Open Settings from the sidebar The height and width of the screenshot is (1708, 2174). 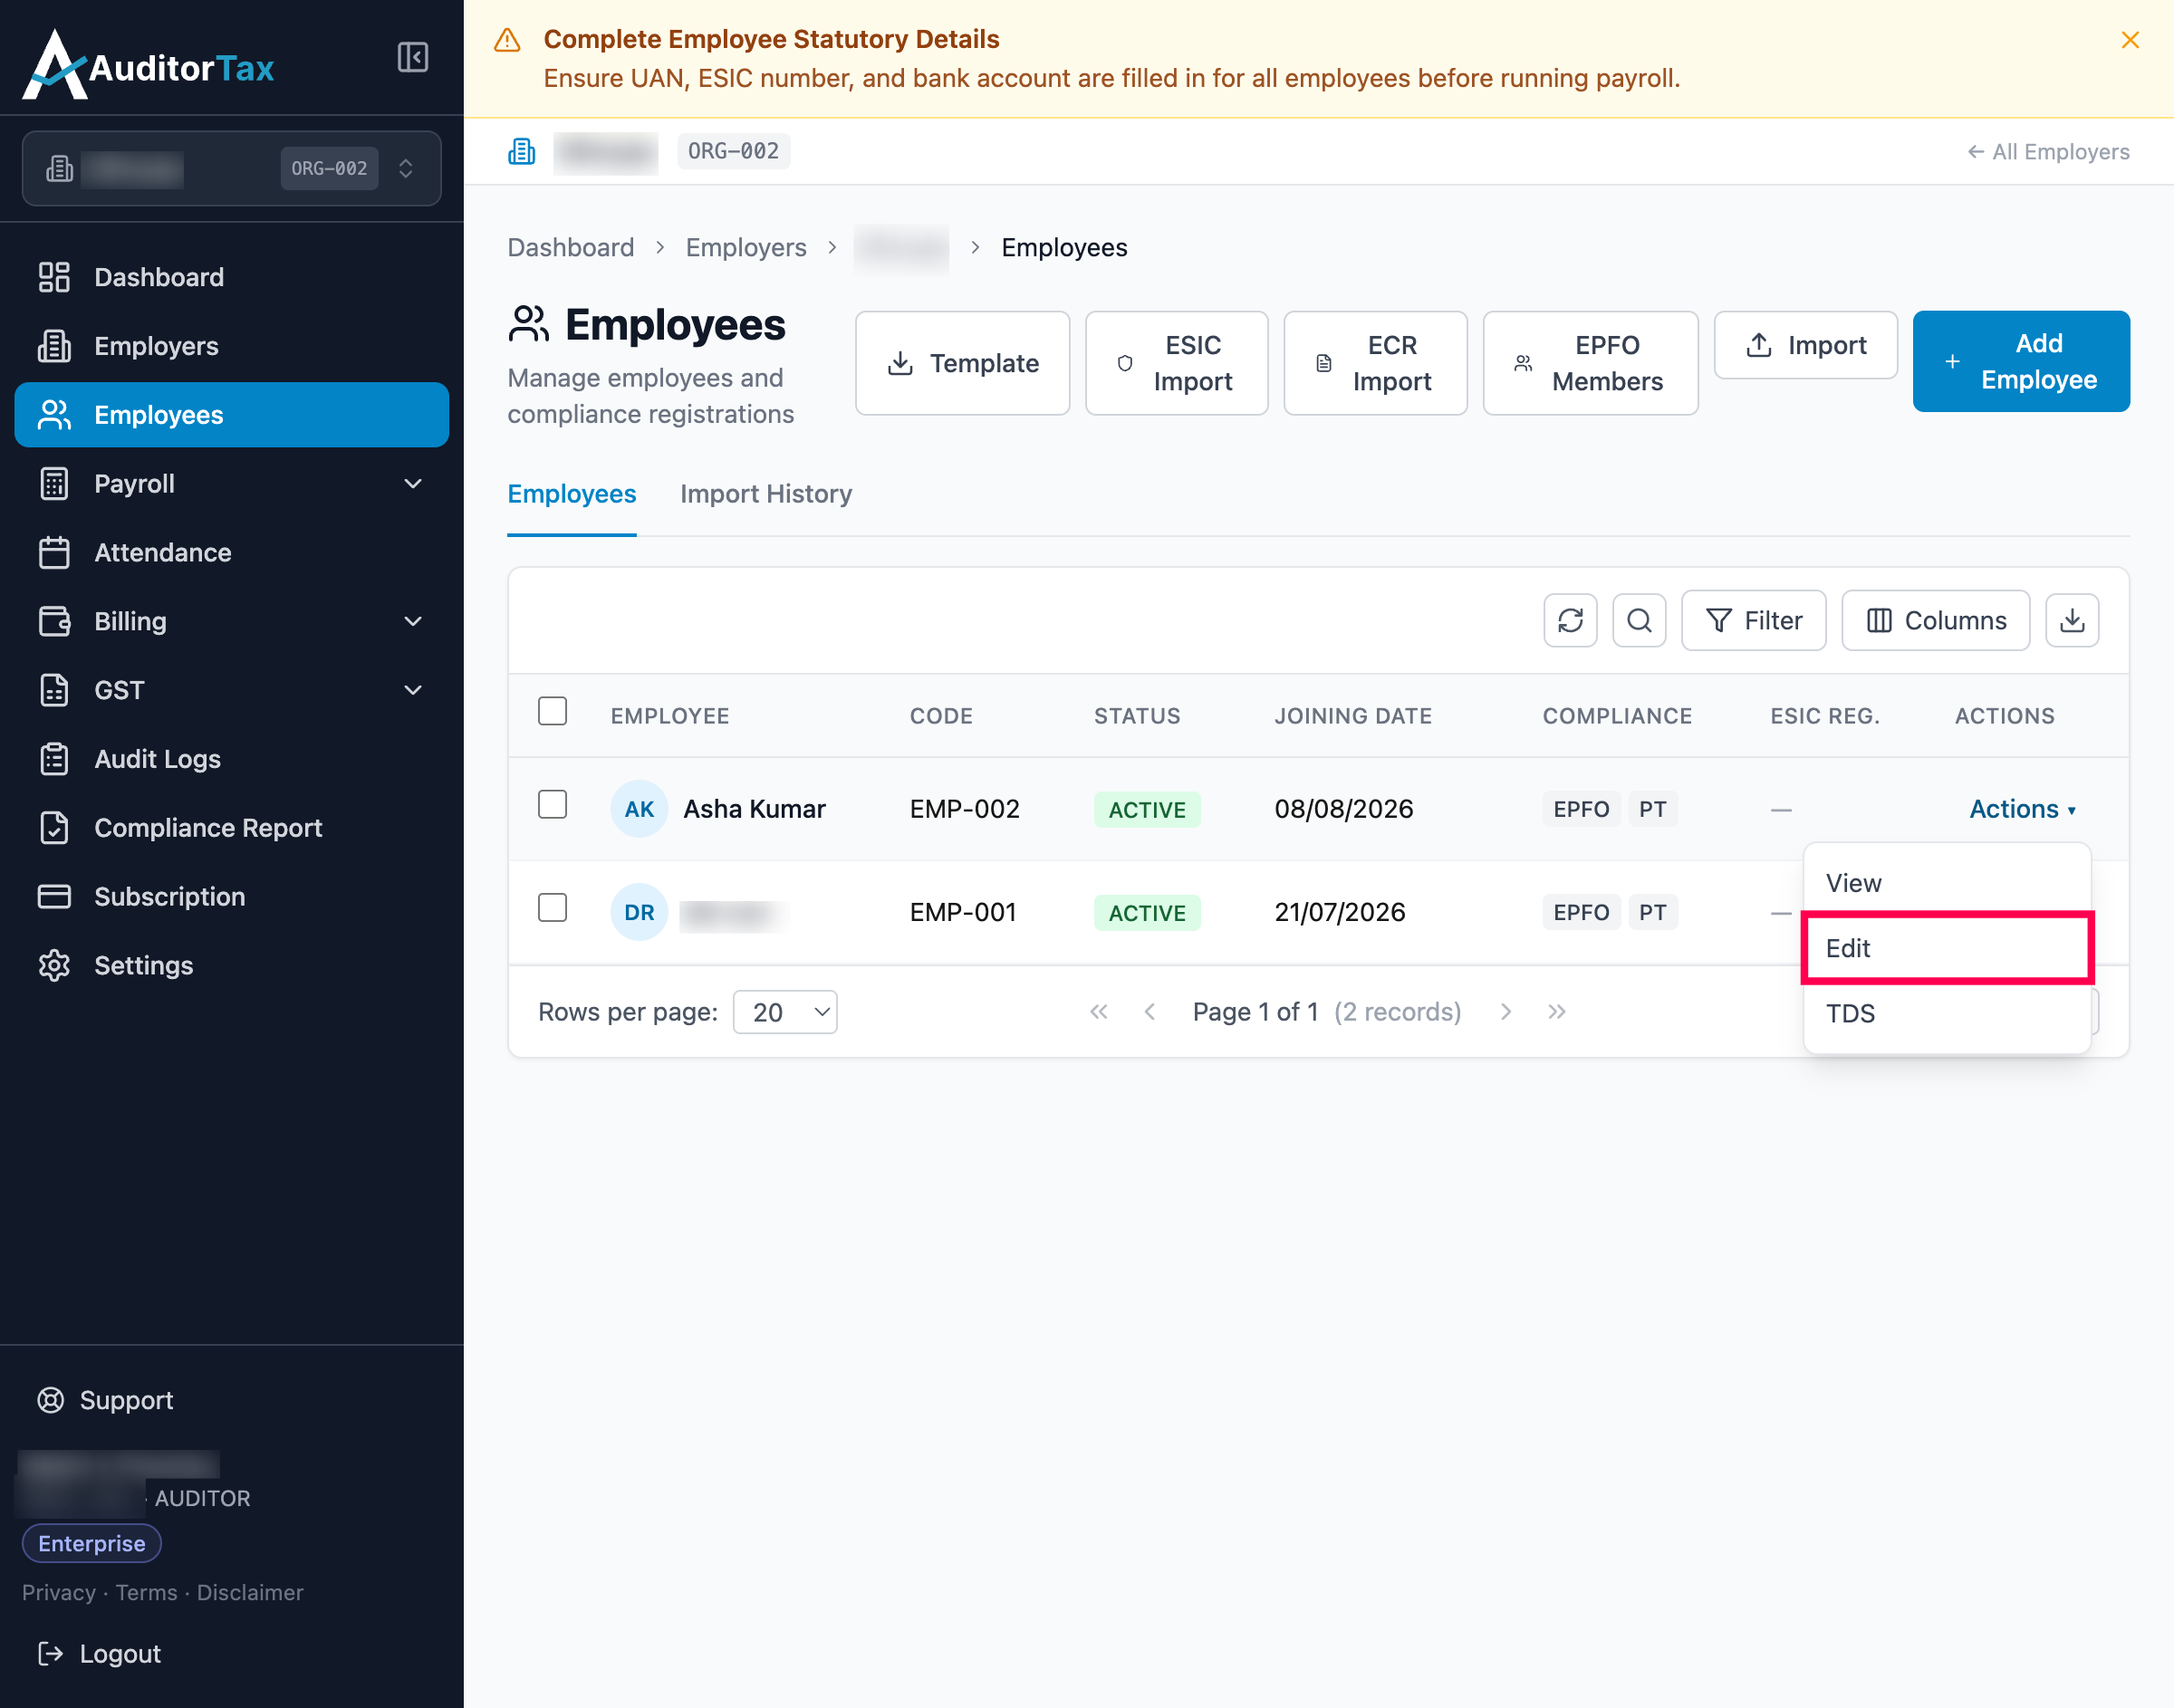tap(232, 965)
